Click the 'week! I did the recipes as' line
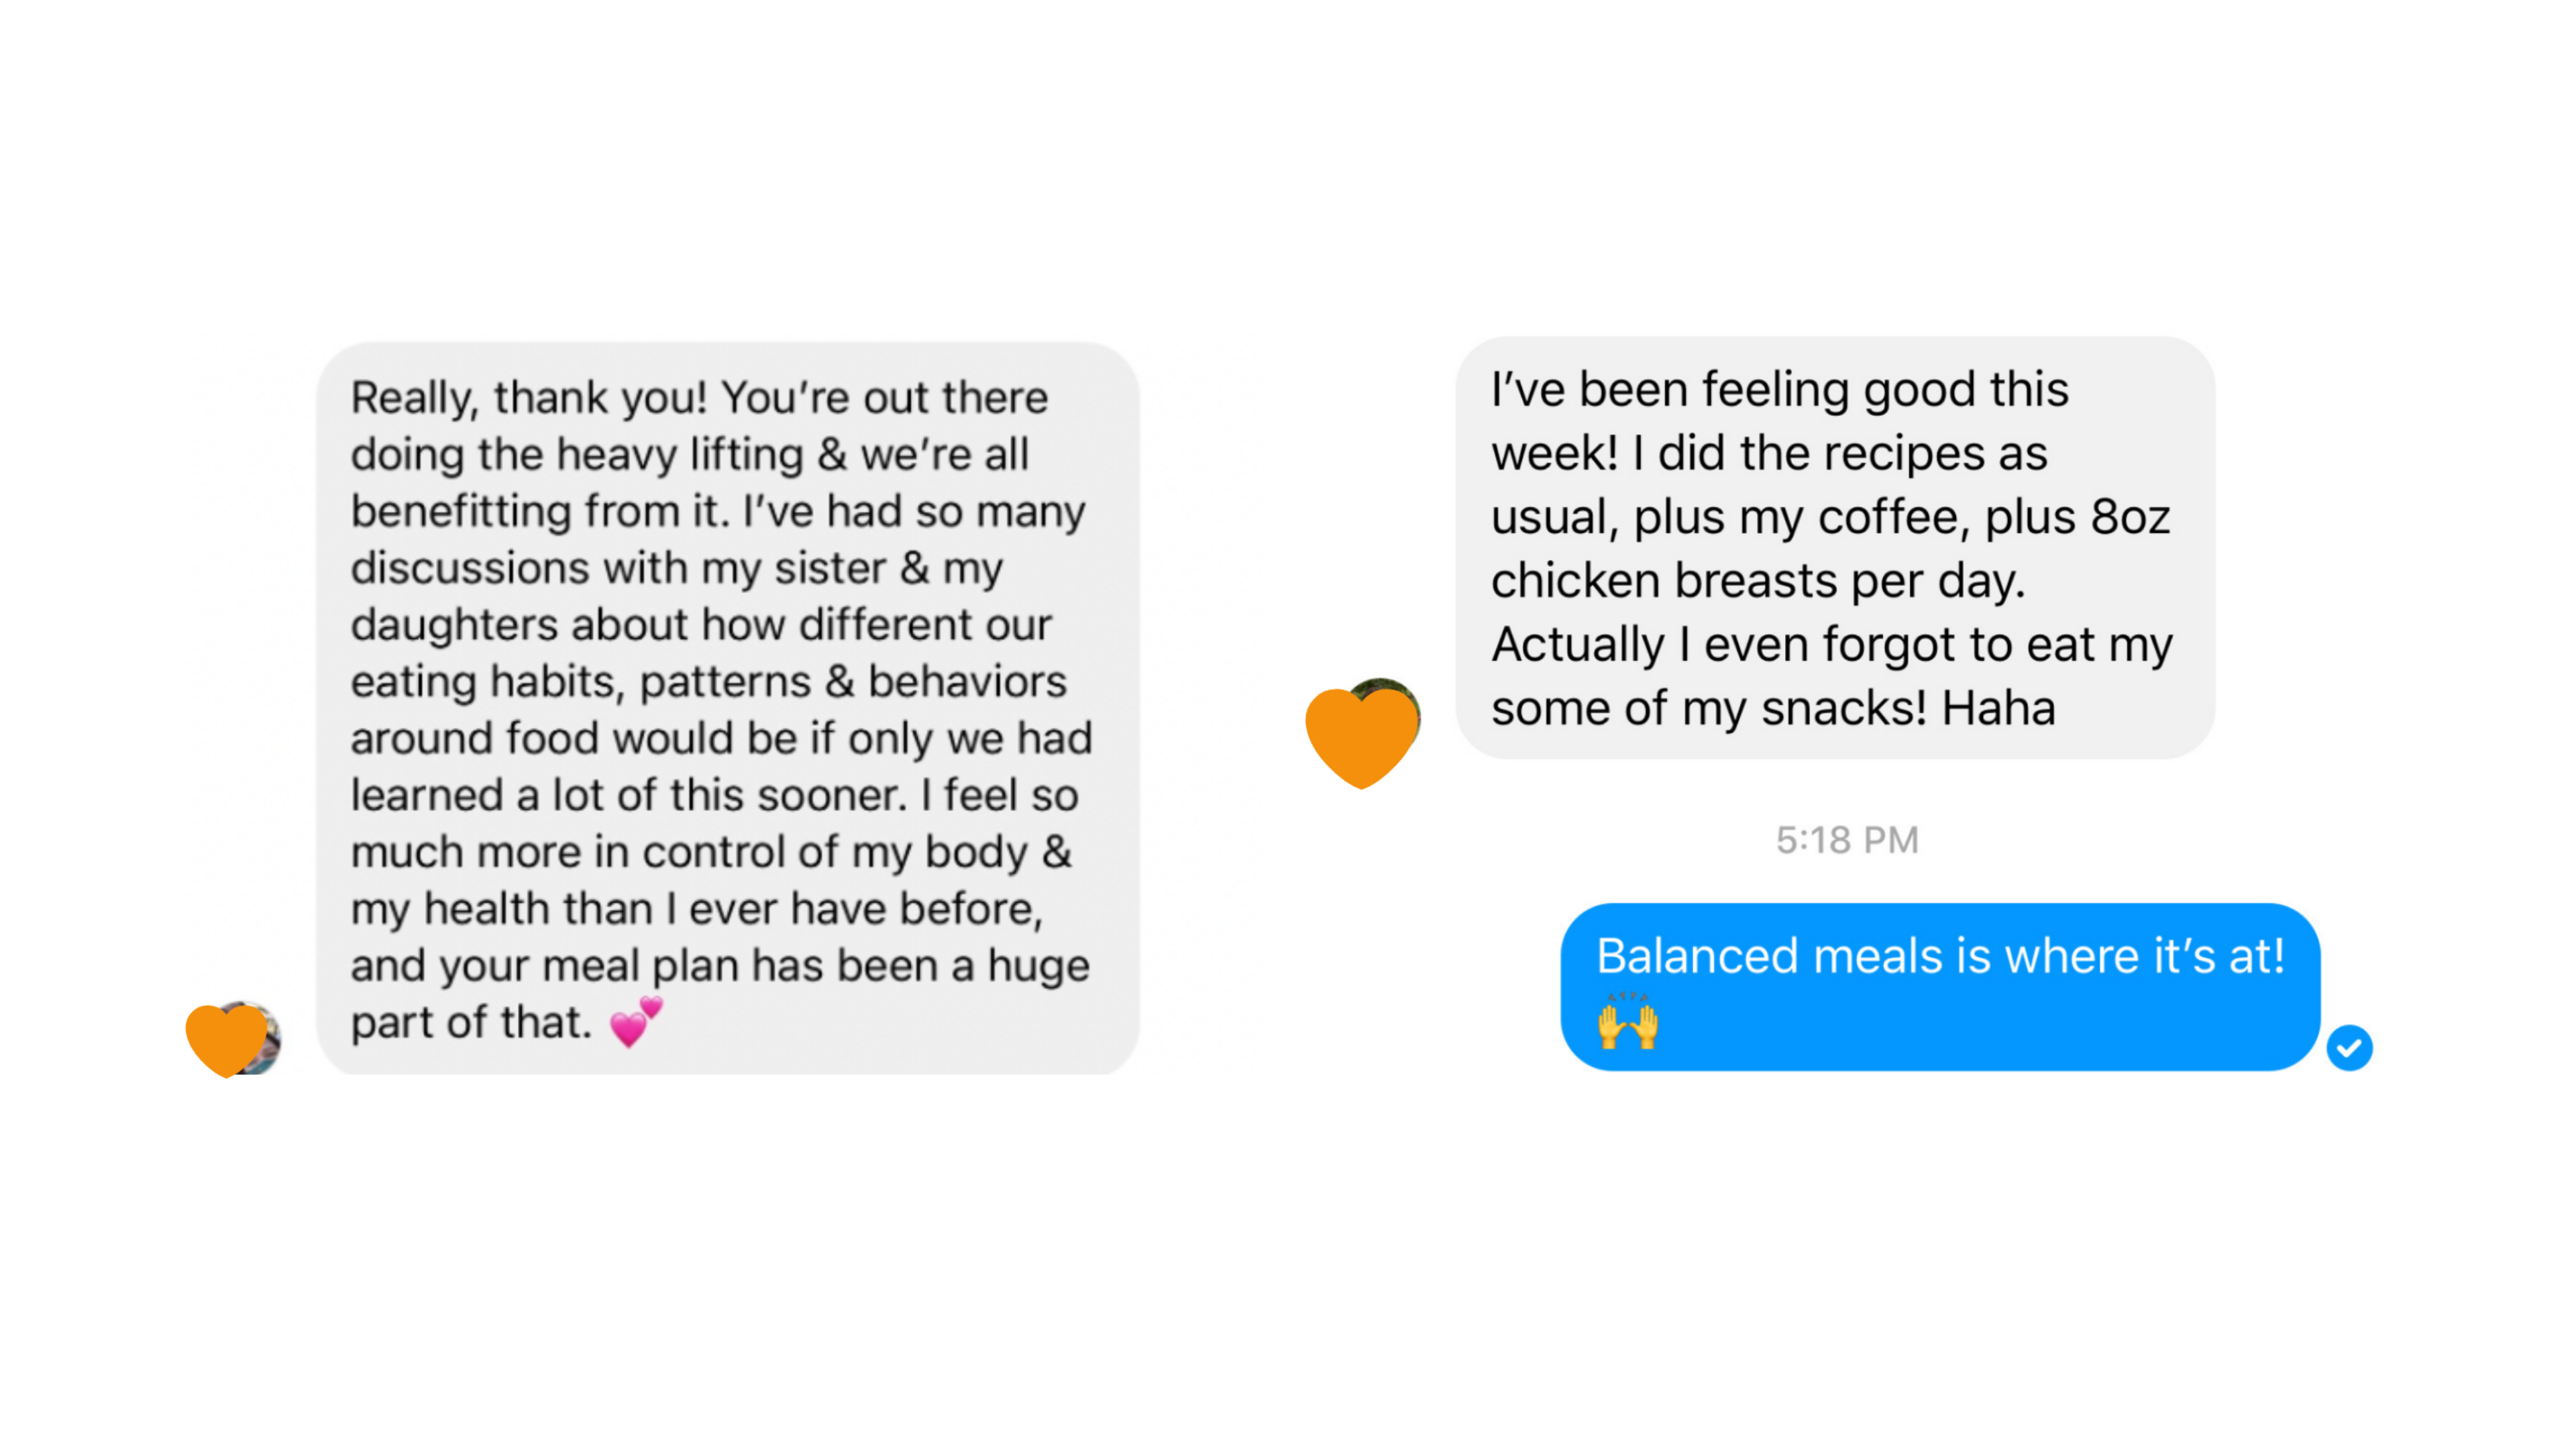Image resolution: width=2576 pixels, height=1449 pixels. coord(1769,453)
